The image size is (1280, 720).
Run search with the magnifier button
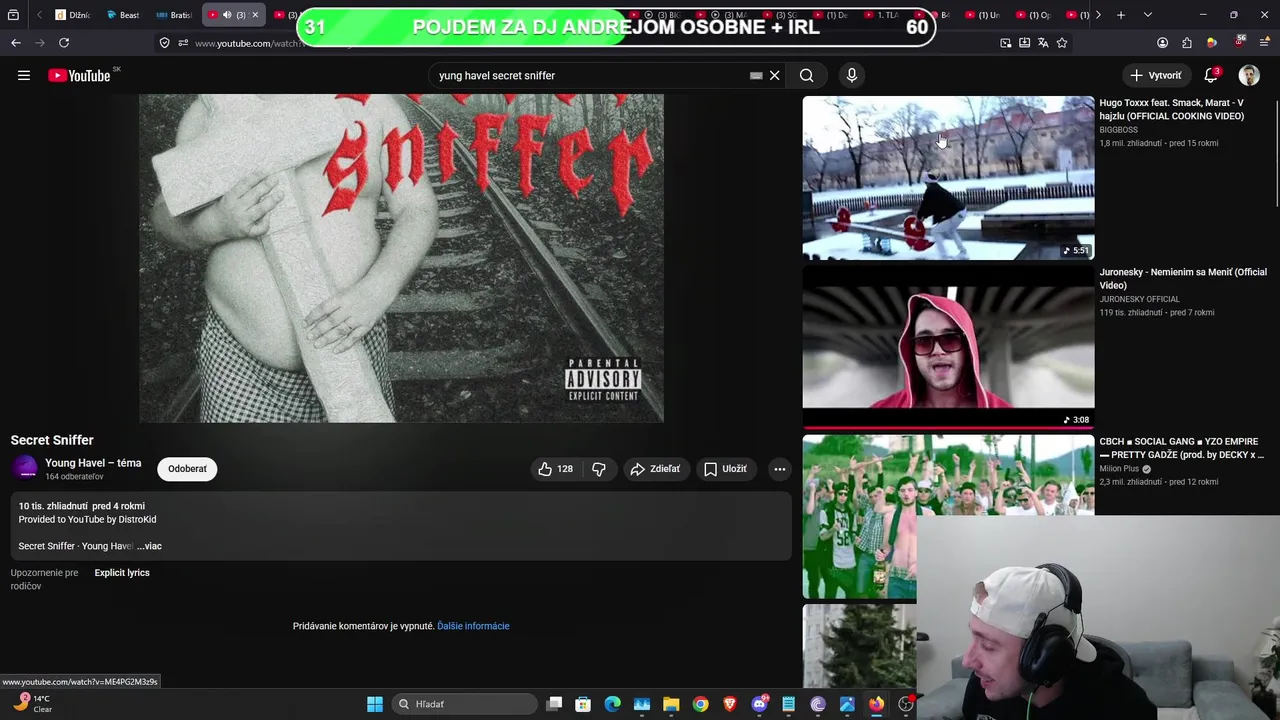pyautogui.click(x=806, y=75)
